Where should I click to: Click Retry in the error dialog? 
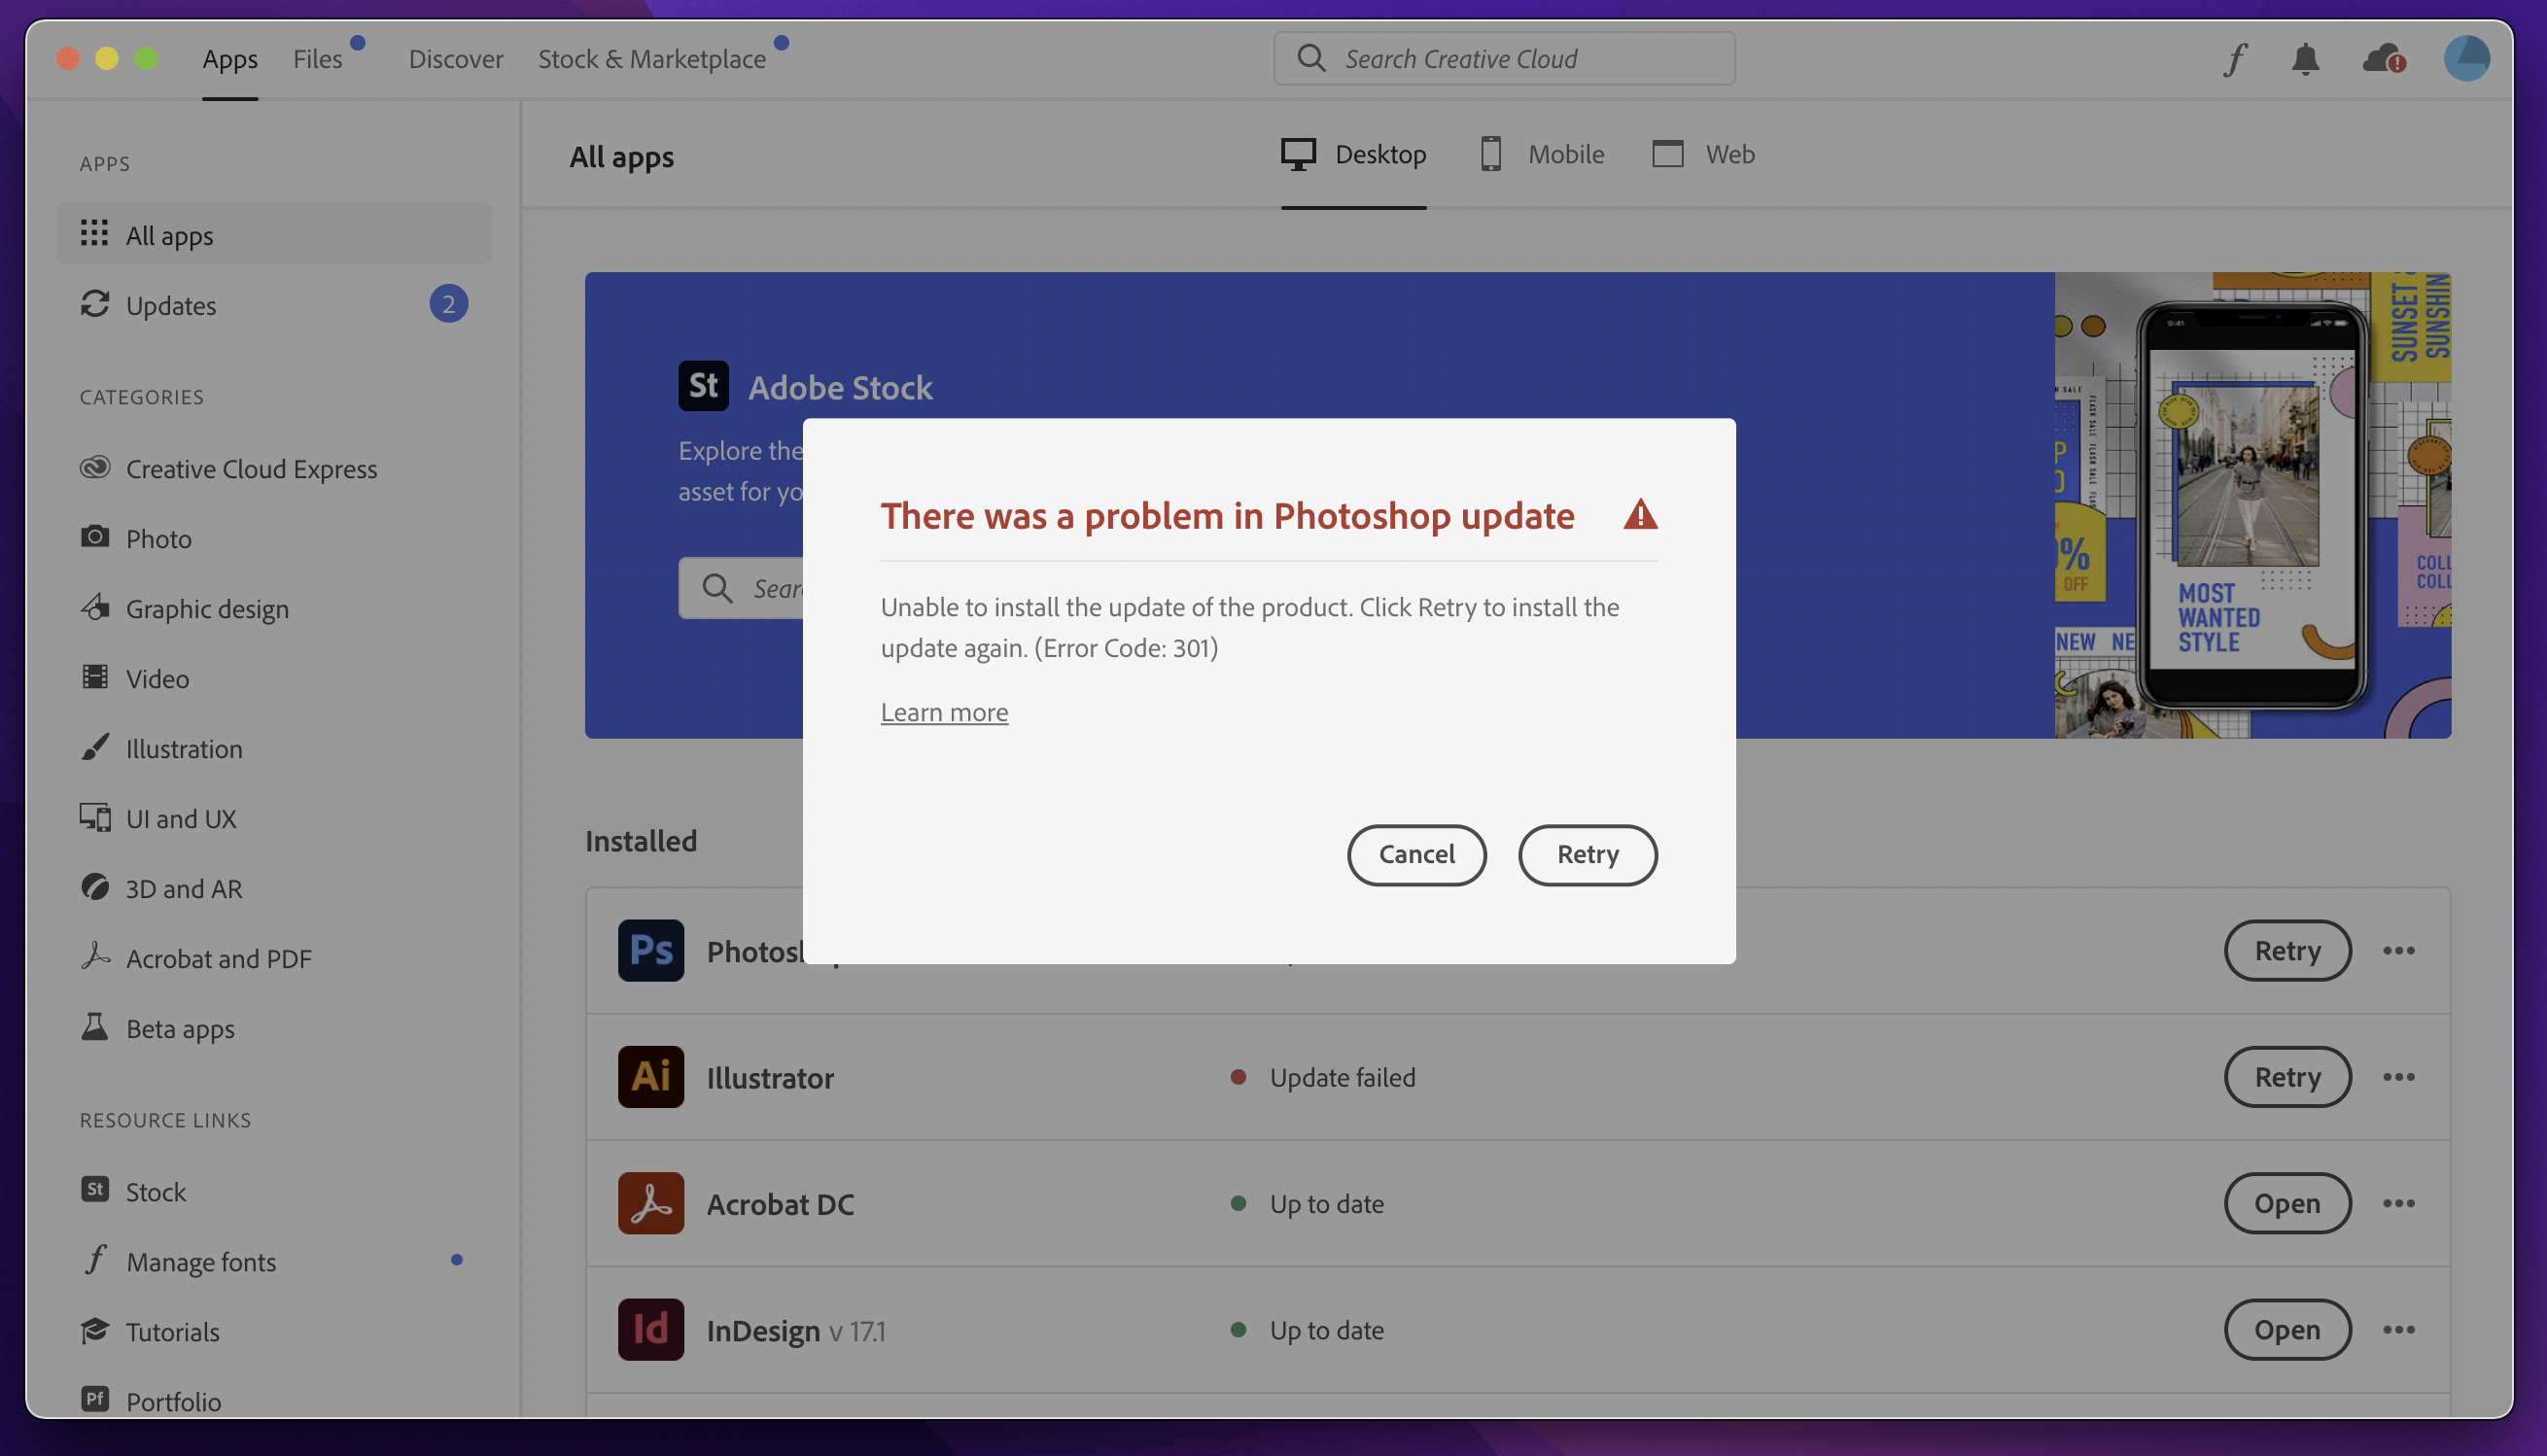point(1587,854)
